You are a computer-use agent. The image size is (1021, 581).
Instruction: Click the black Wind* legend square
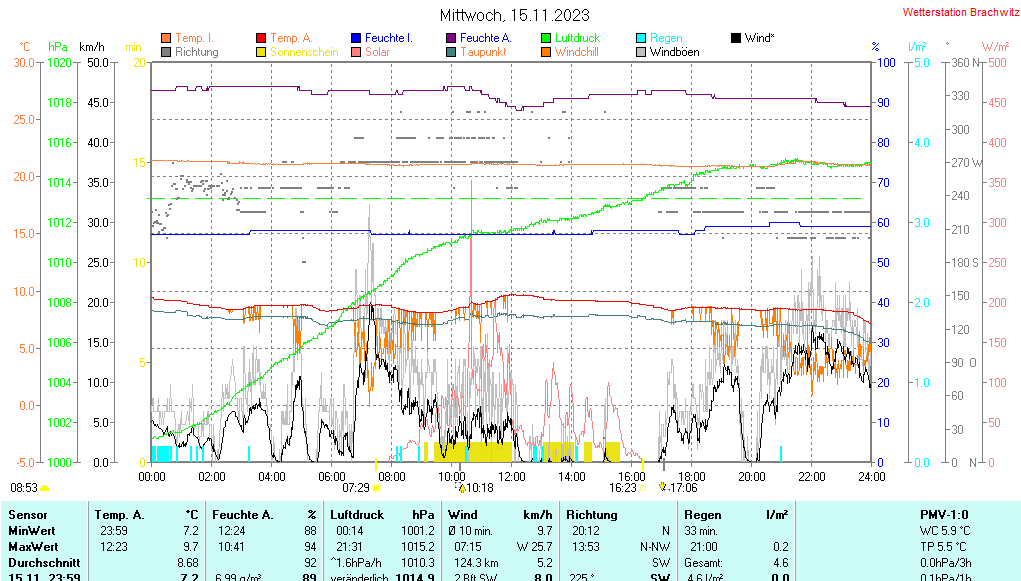[736, 38]
